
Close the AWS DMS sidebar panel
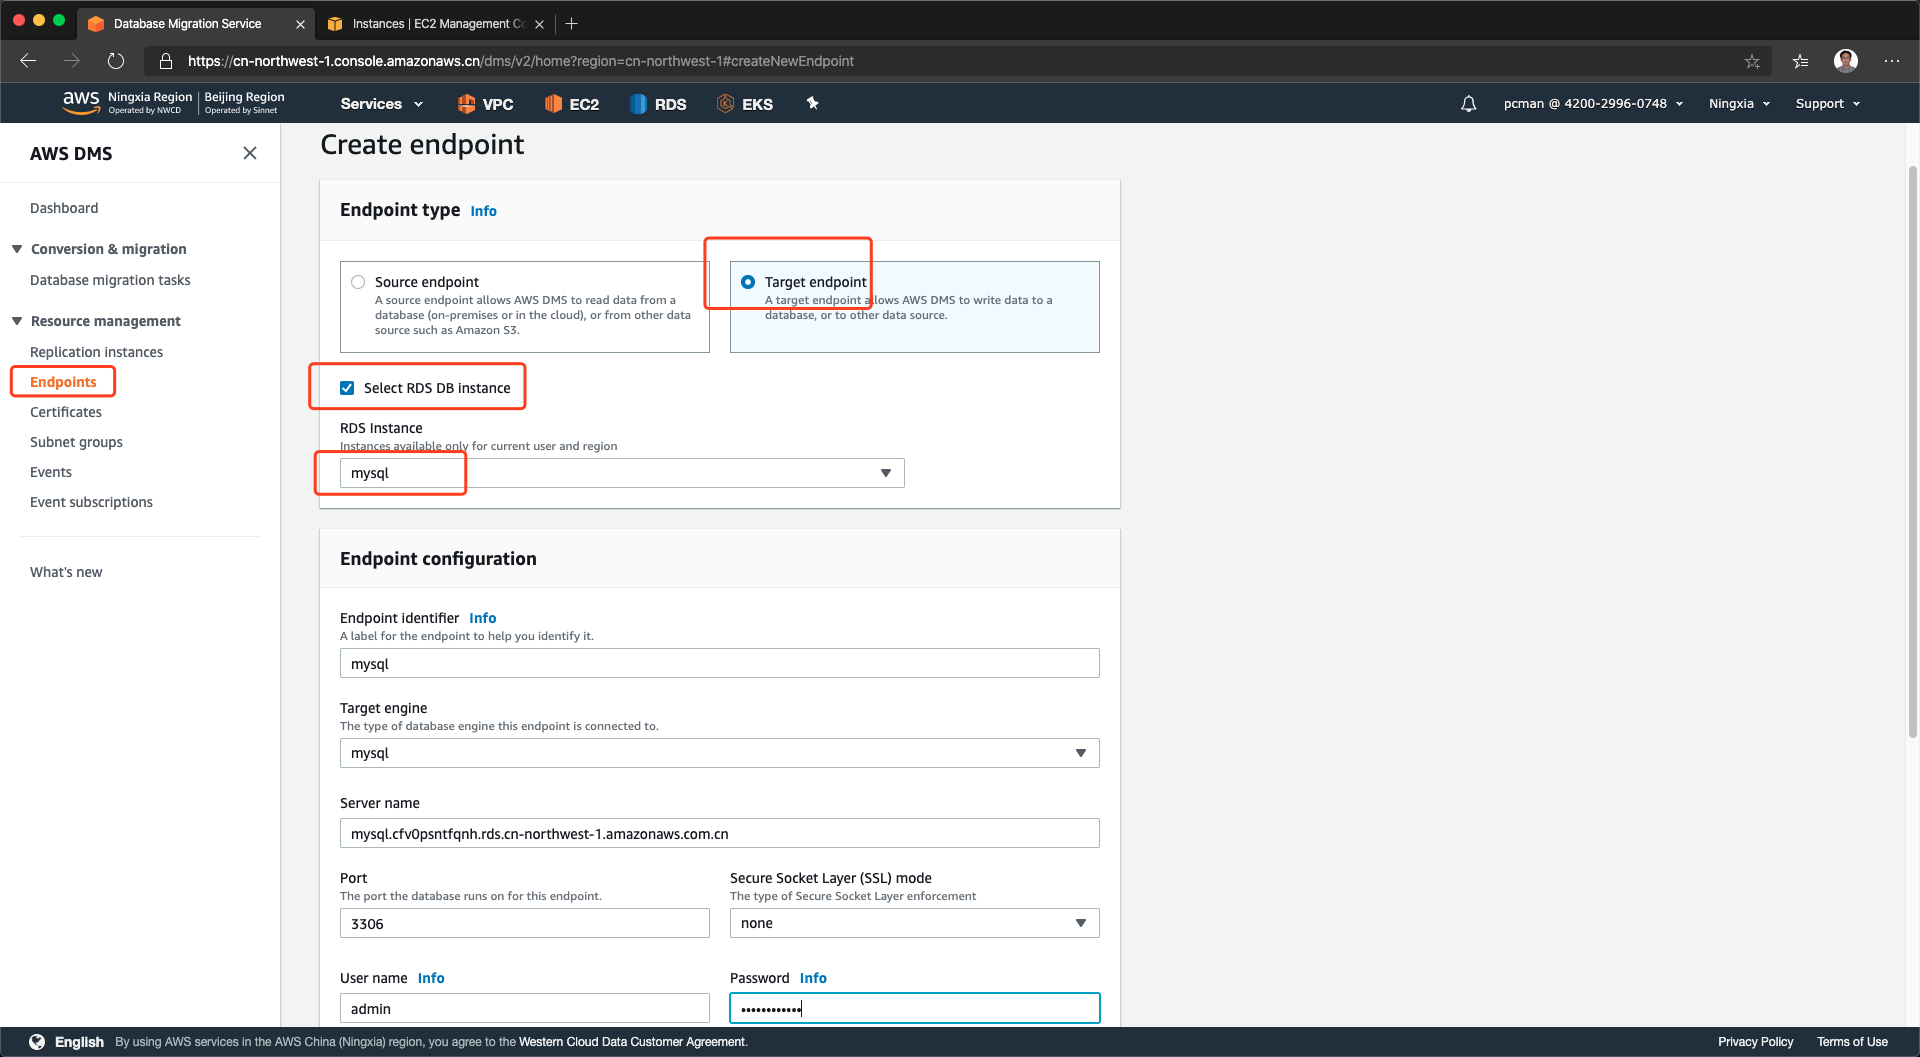pyautogui.click(x=250, y=153)
